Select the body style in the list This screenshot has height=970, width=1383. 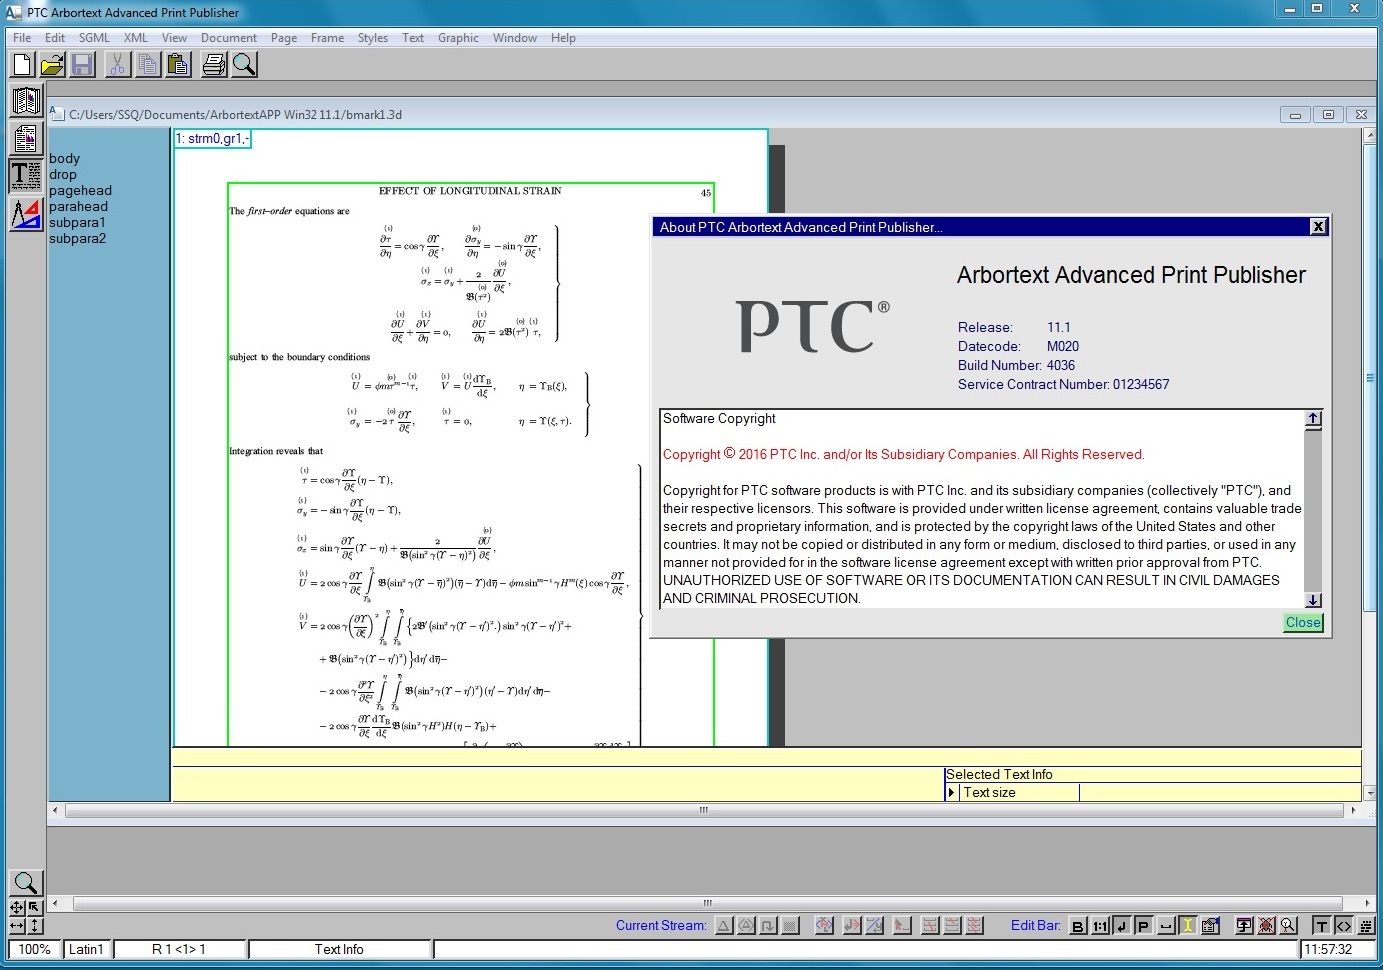tap(64, 159)
